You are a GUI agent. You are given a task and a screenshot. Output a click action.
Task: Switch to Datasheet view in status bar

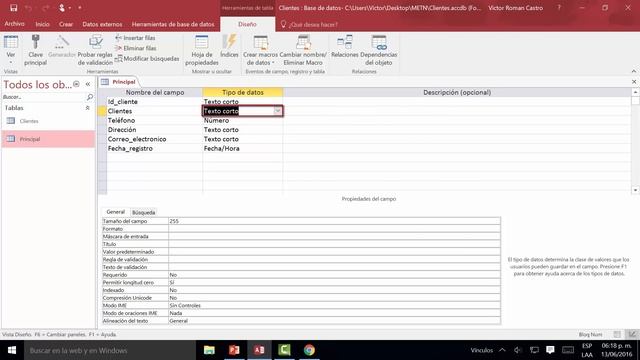[617, 334]
